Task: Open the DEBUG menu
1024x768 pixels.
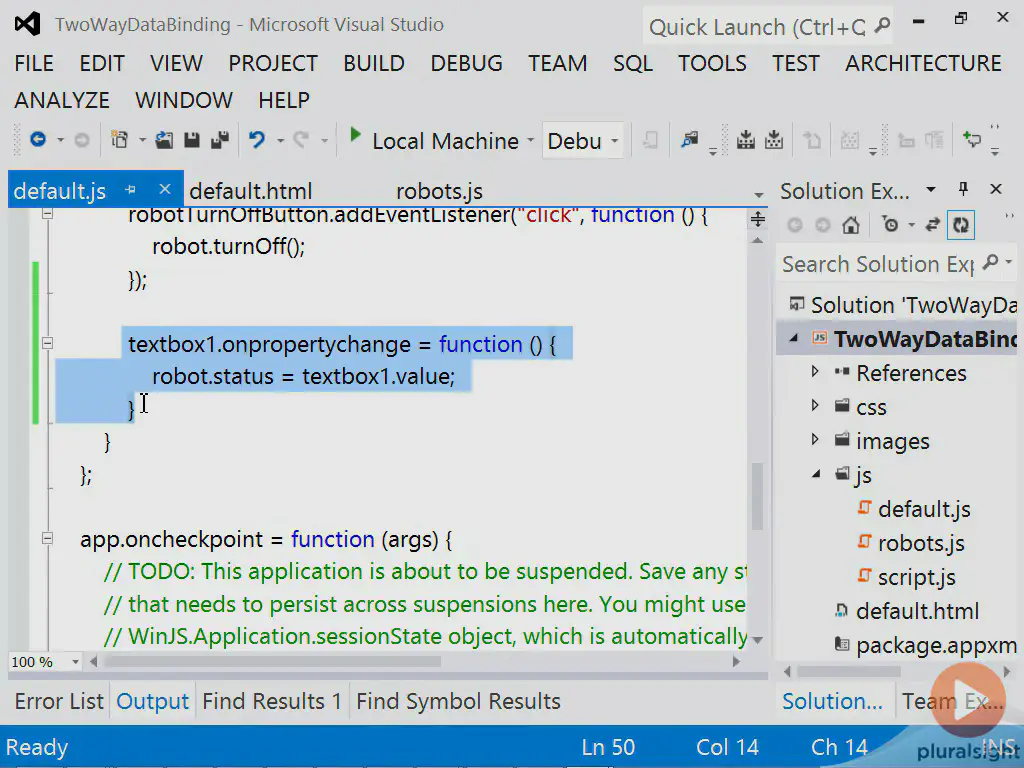Action: [x=466, y=63]
